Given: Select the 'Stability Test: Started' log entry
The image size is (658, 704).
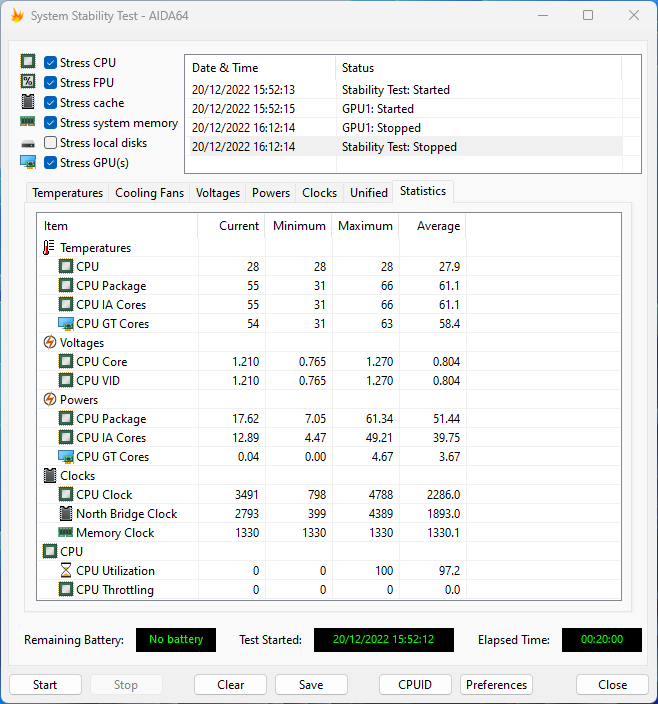Looking at the screenshot, I should coord(406,90).
